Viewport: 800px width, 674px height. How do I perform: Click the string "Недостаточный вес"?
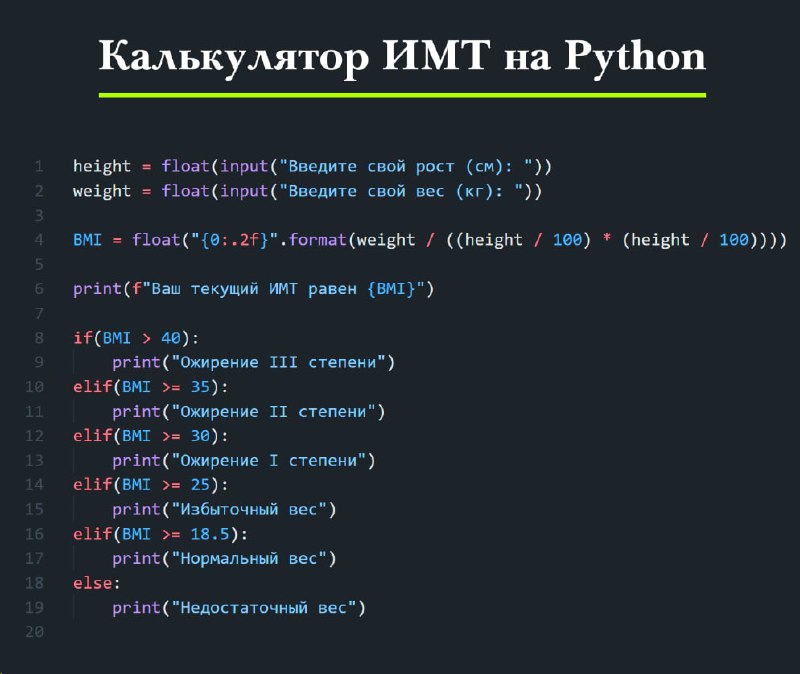[x=264, y=607]
